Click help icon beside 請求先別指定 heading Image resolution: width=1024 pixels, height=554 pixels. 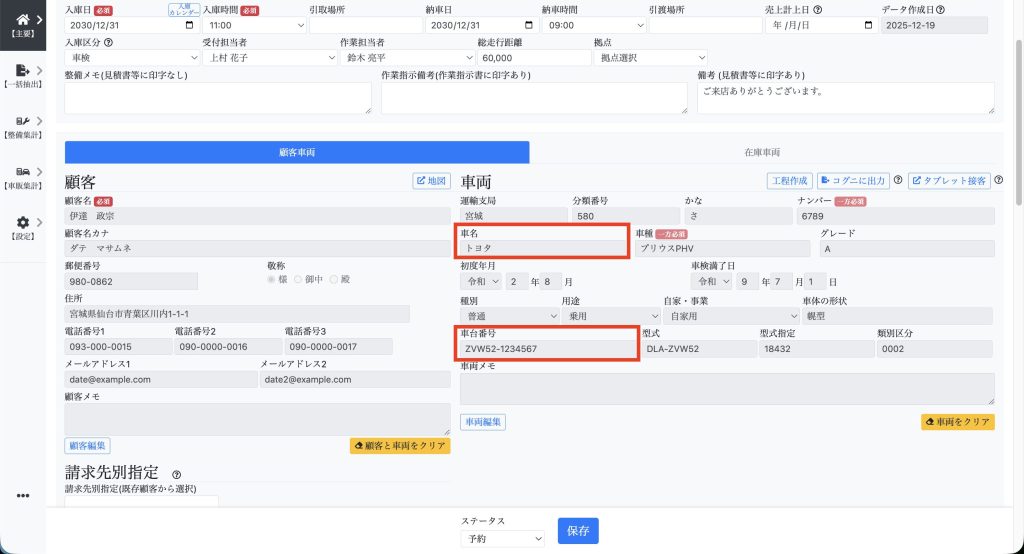click(176, 475)
